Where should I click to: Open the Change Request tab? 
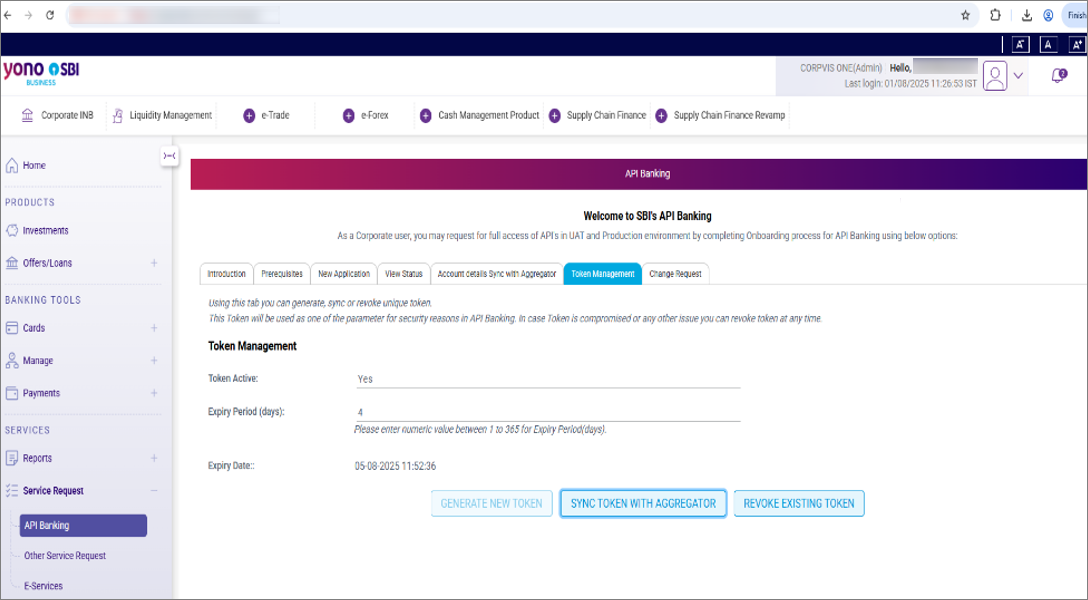pyautogui.click(x=675, y=274)
